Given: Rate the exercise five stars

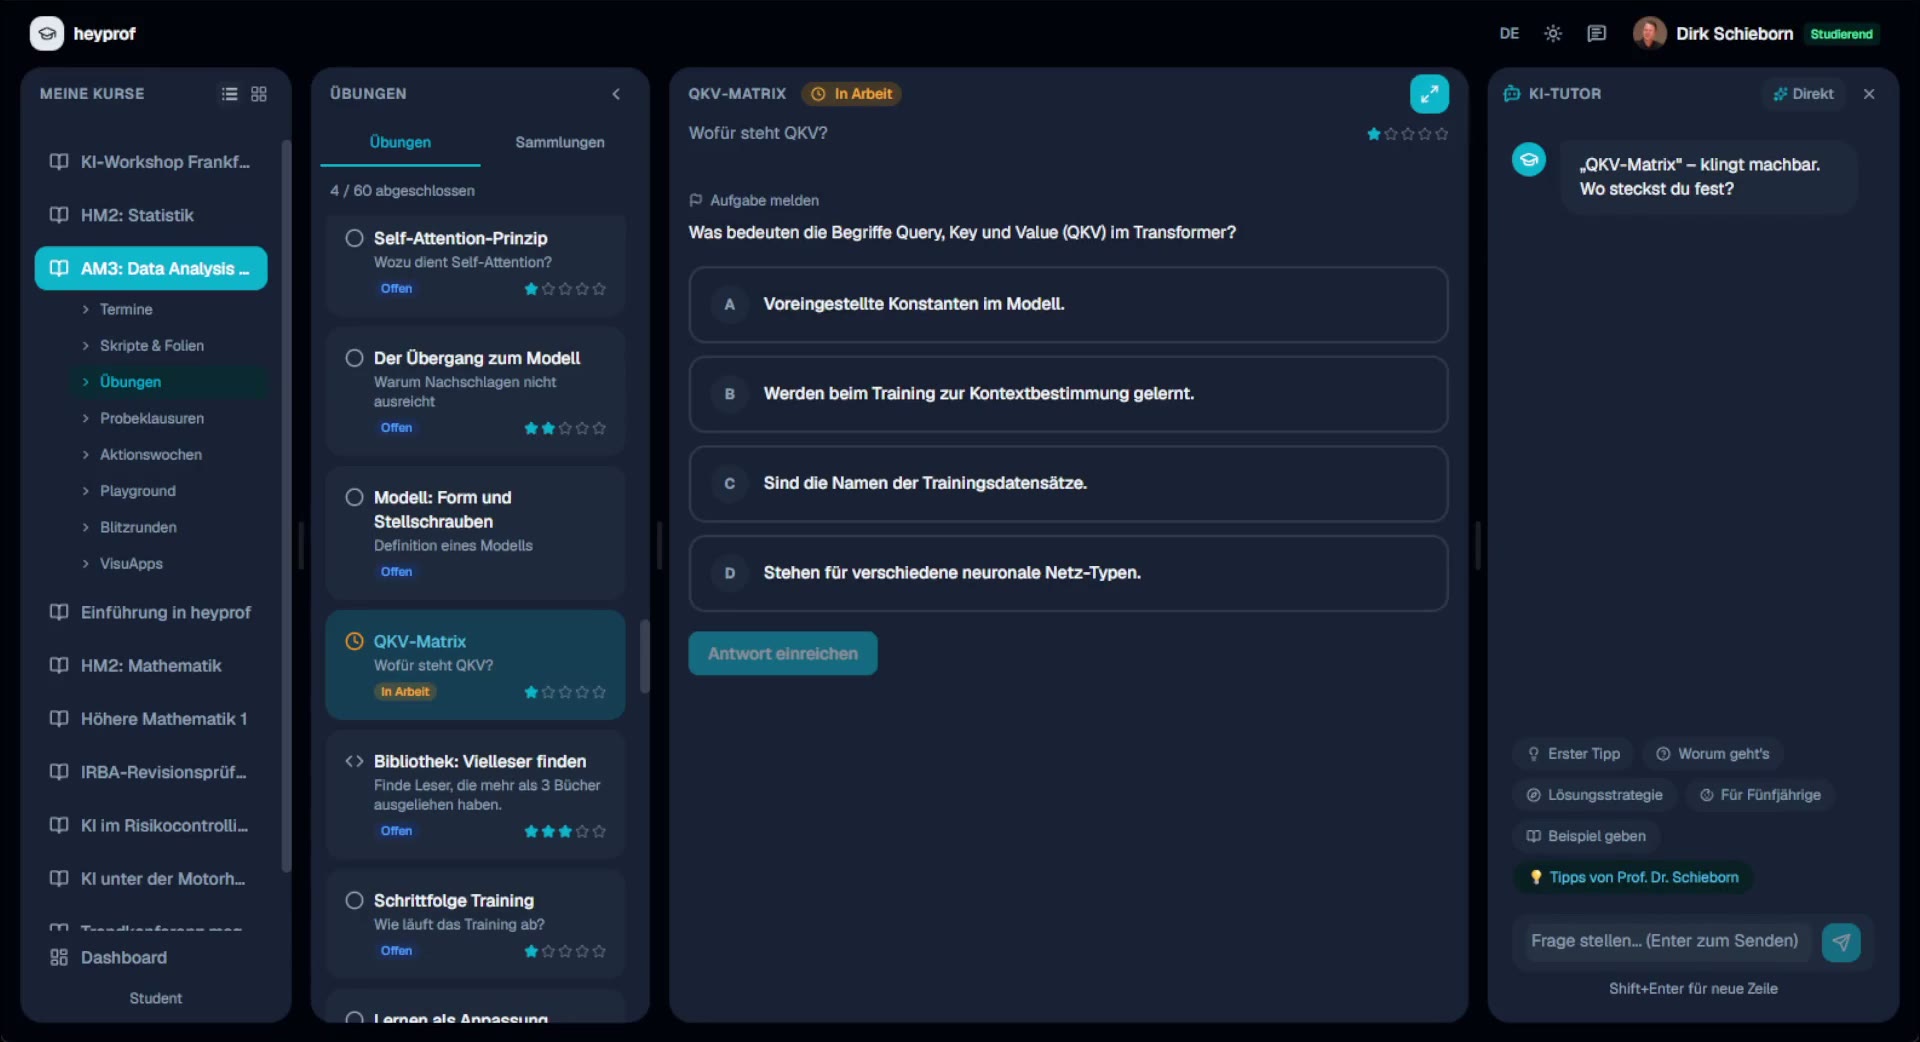Looking at the screenshot, I should (1441, 134).
